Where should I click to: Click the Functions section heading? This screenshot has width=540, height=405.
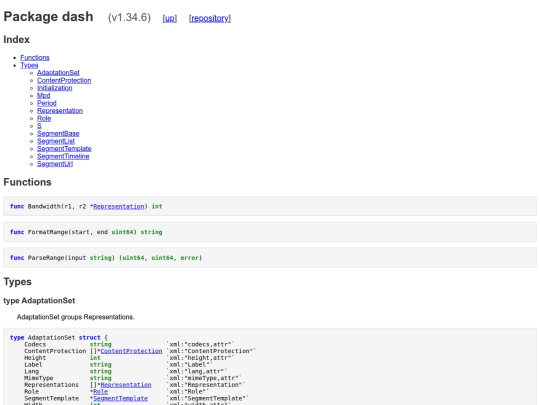27,182
